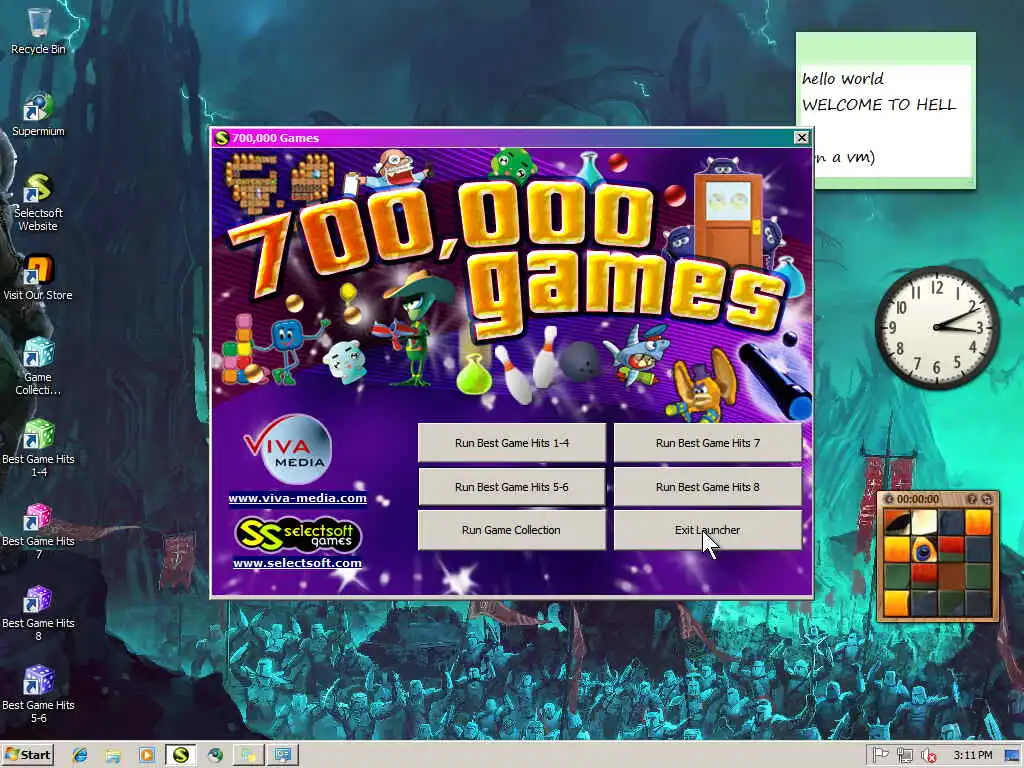This screenshot has height=768, width=1024.
Task: Click the Selectsoft Games logo
Action: (x=298, y=534)
